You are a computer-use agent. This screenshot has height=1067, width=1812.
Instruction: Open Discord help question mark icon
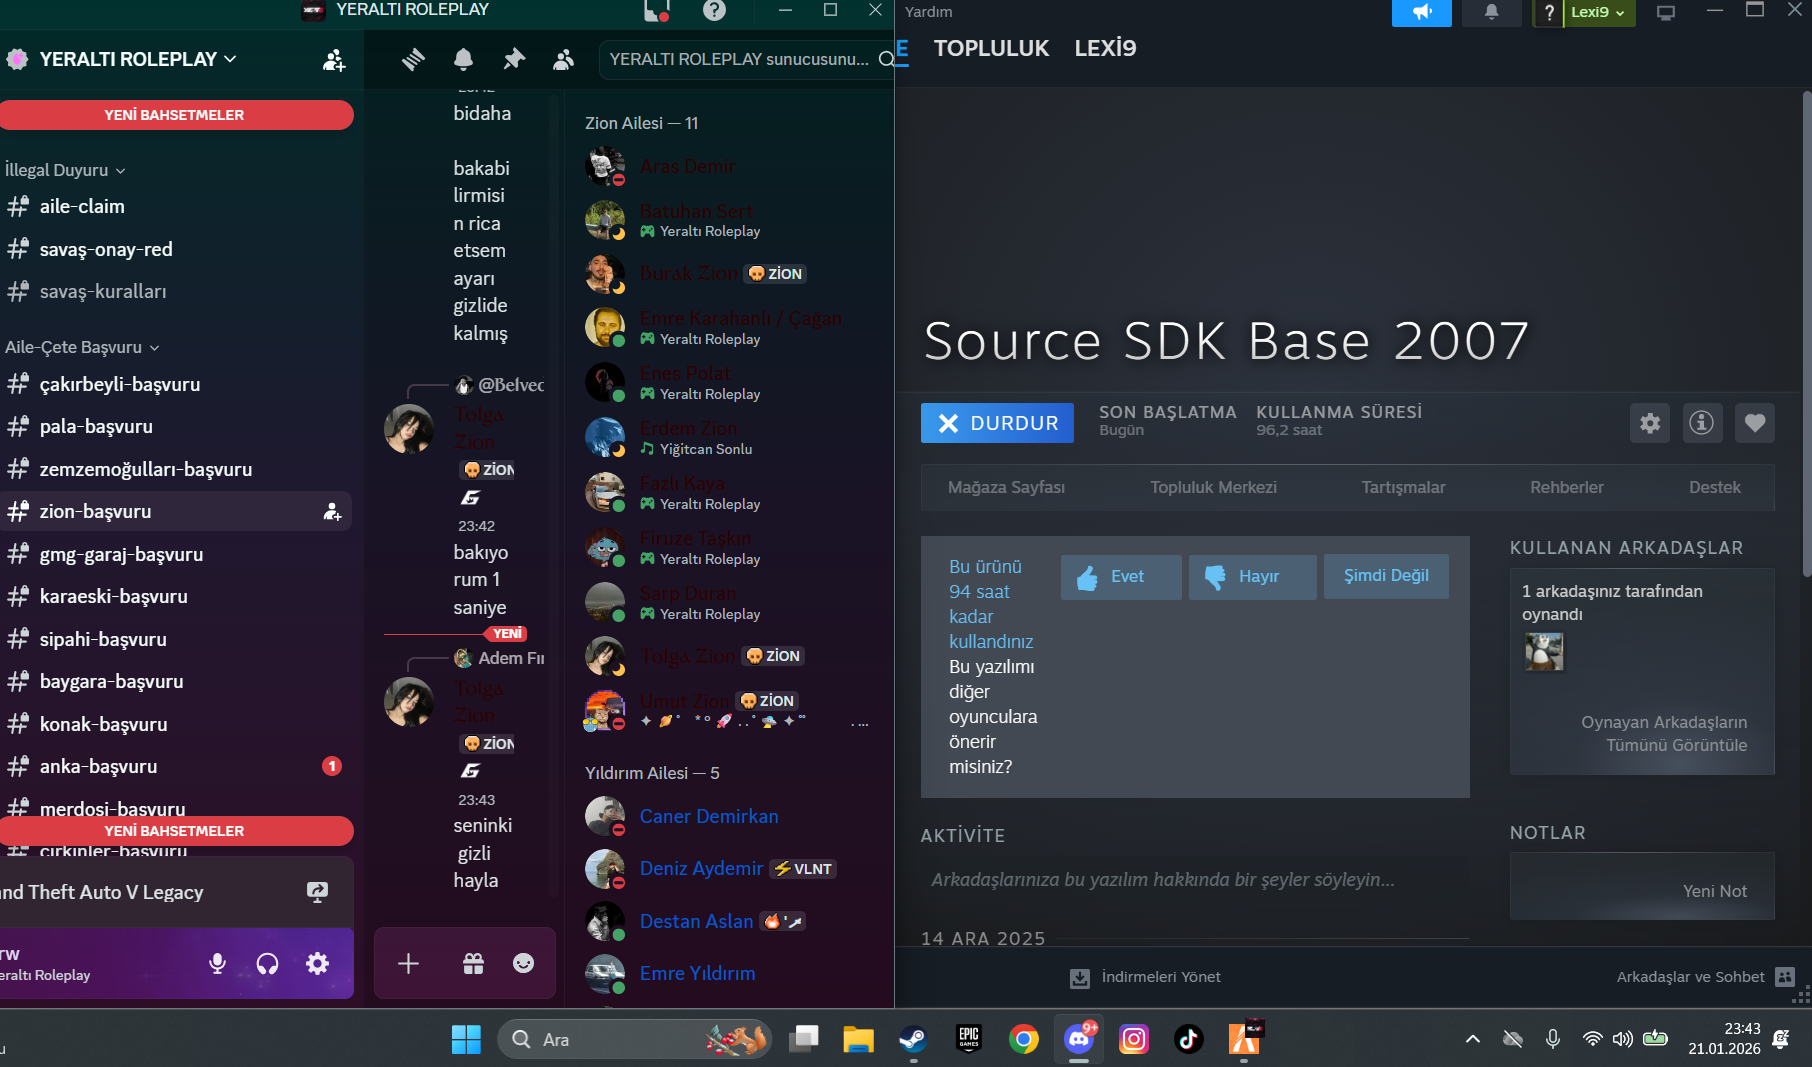(714, 10)
